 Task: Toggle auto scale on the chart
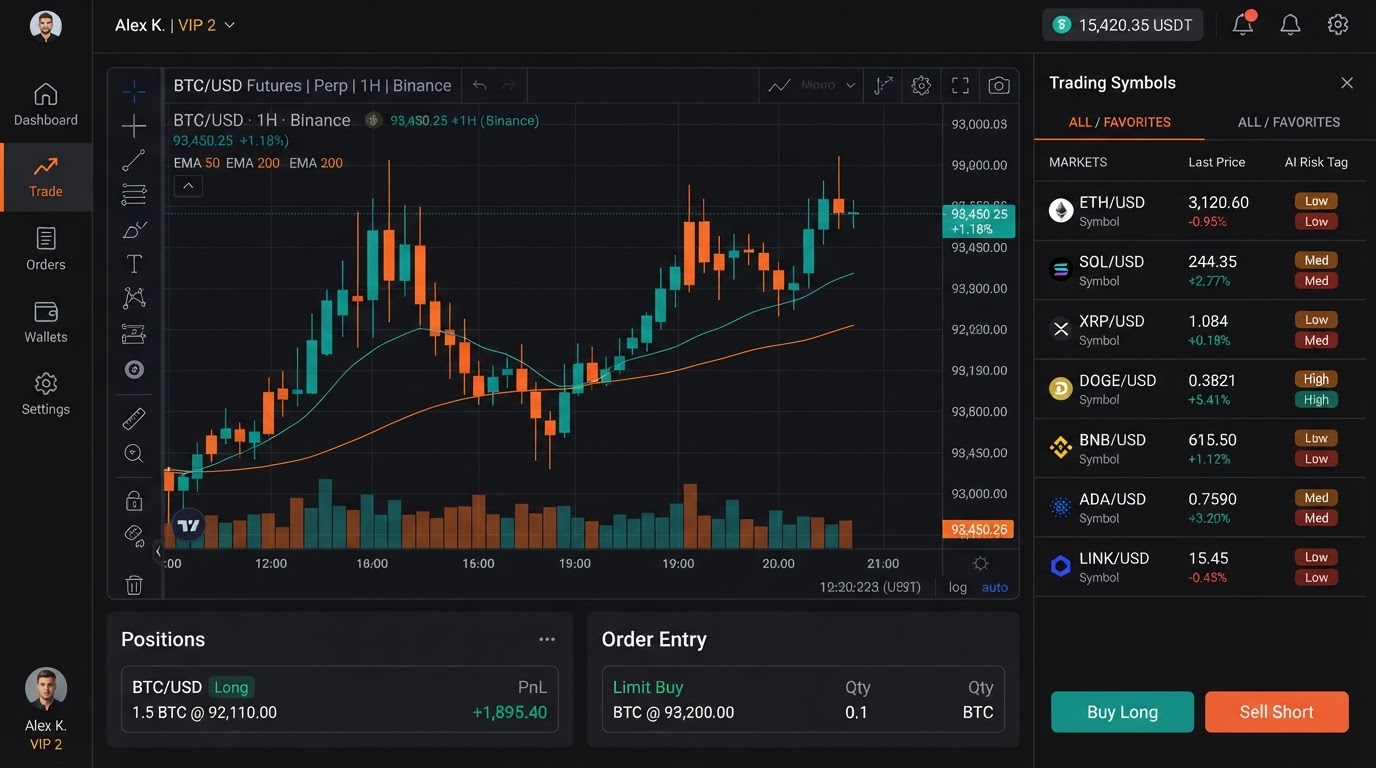point(995,588)
